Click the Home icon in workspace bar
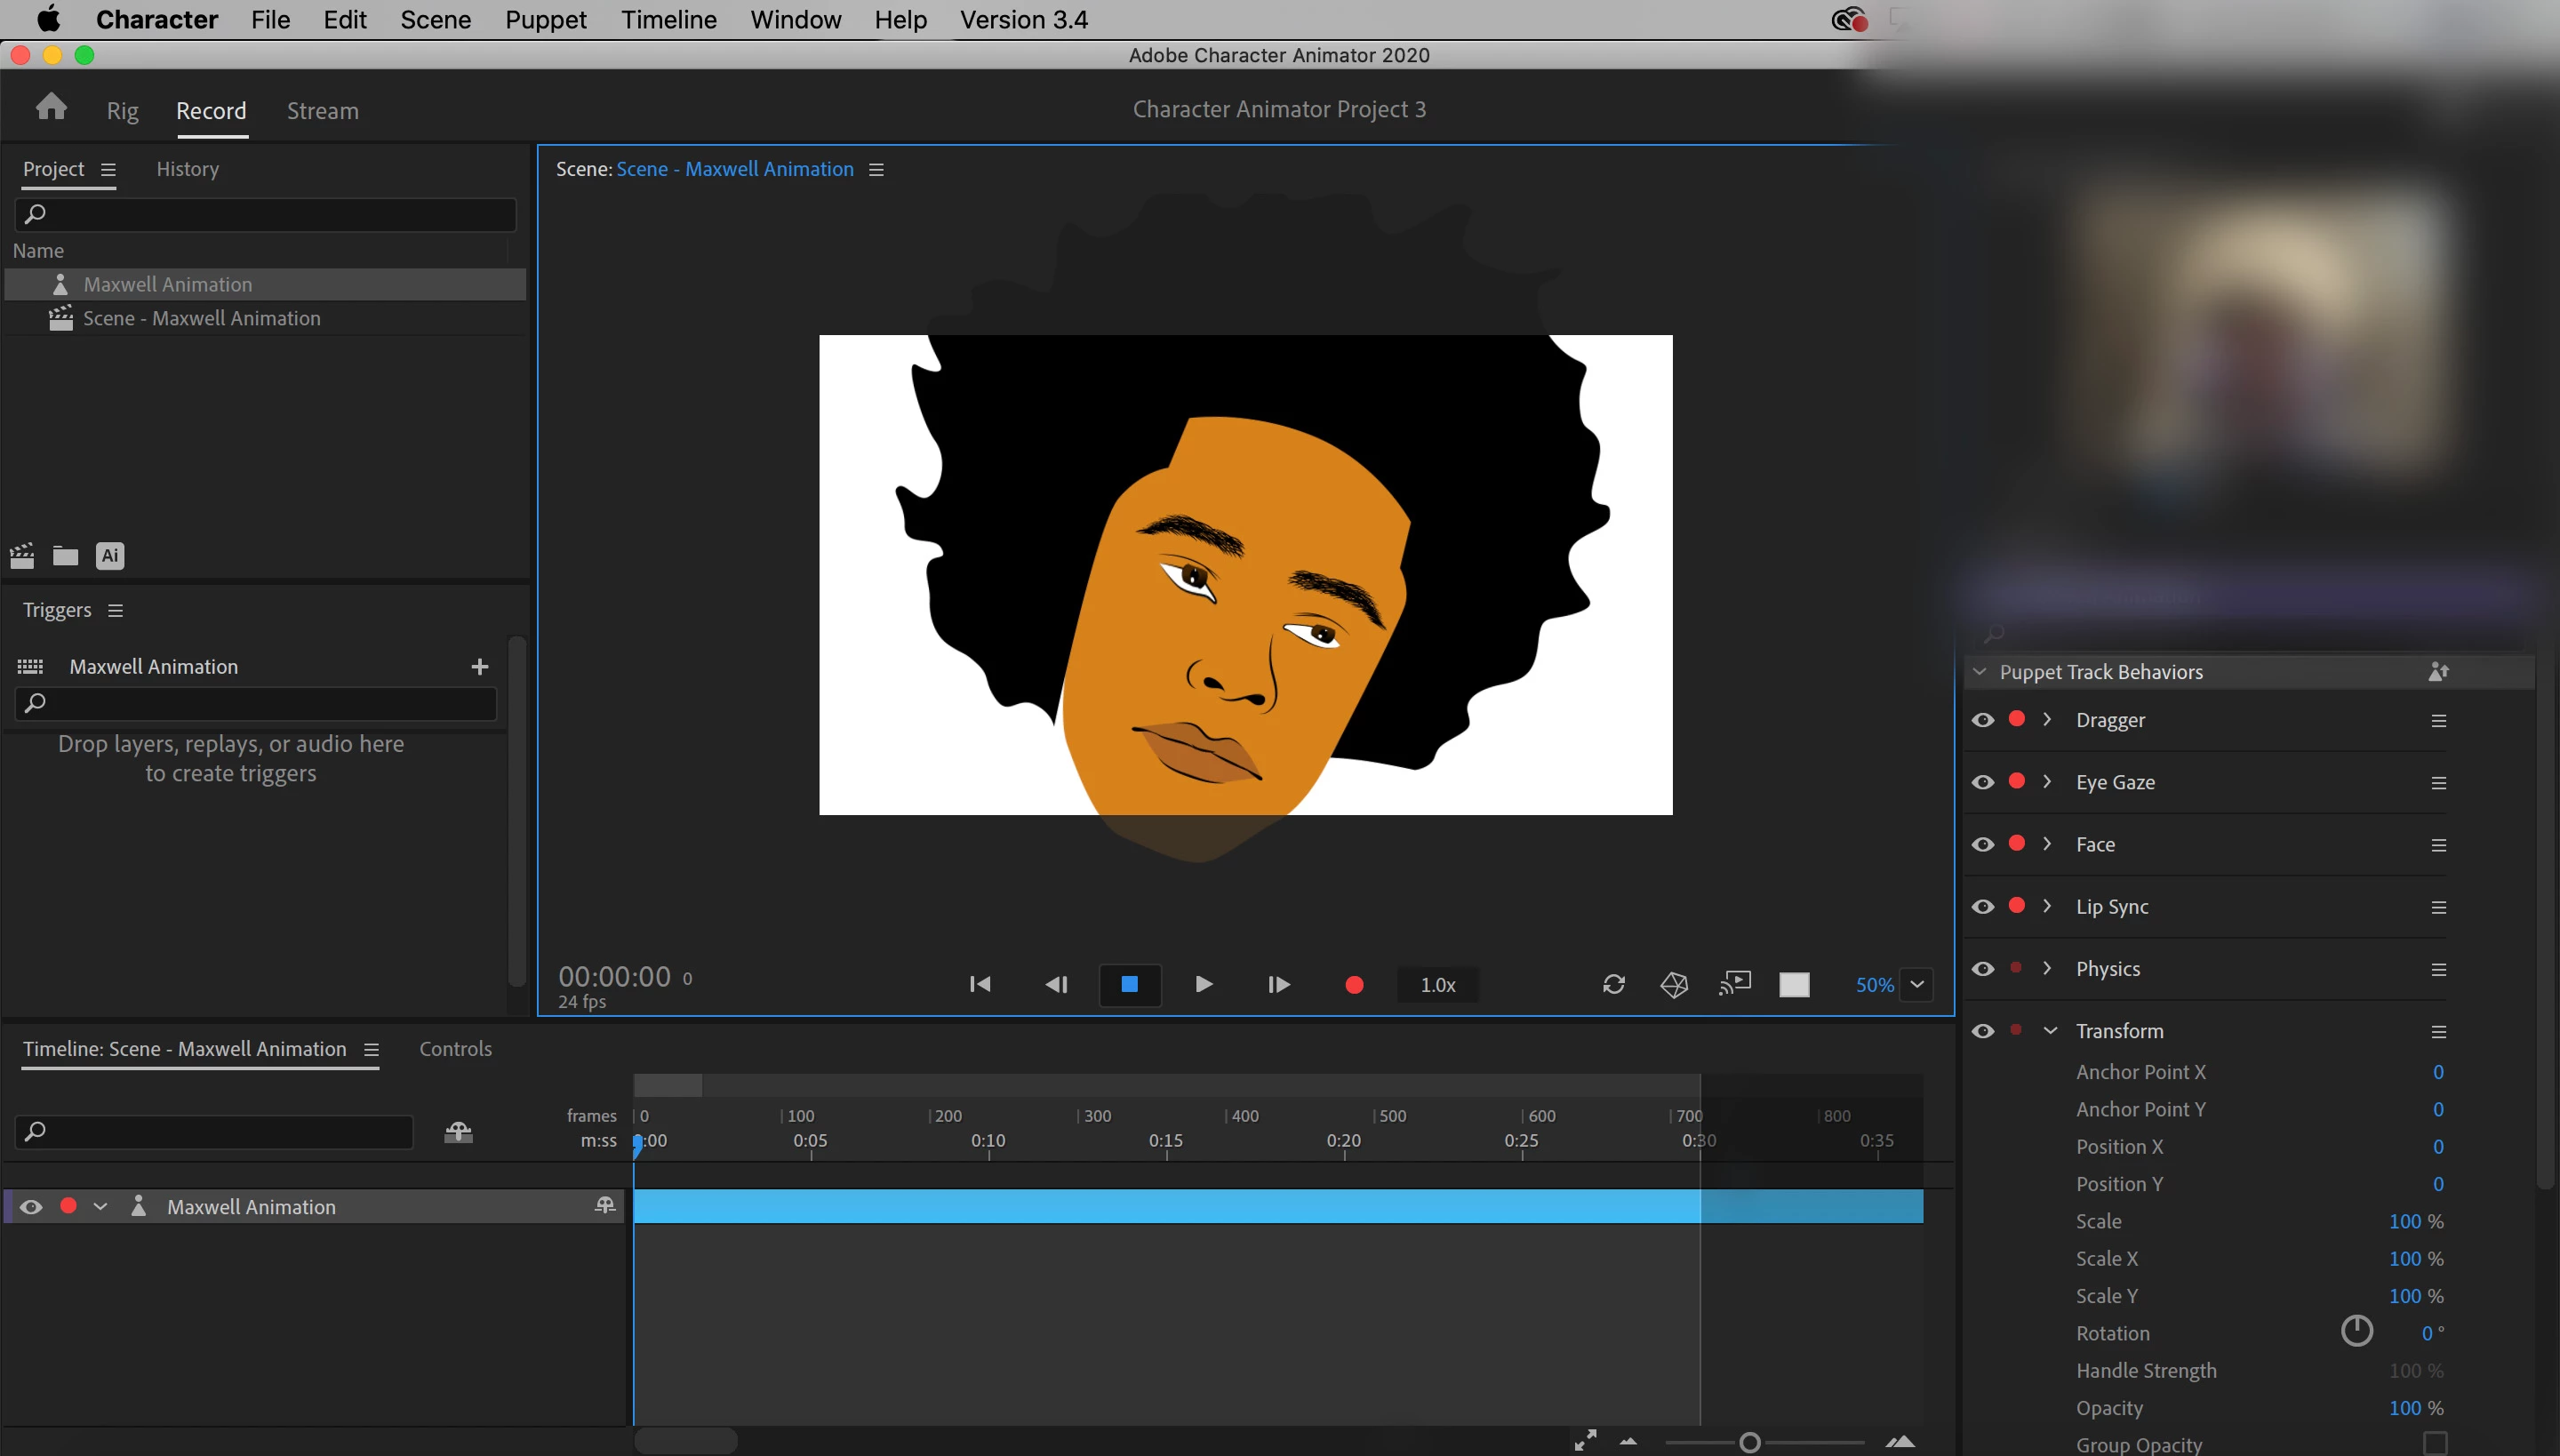2560x1456 pixels. click(51, 107)
